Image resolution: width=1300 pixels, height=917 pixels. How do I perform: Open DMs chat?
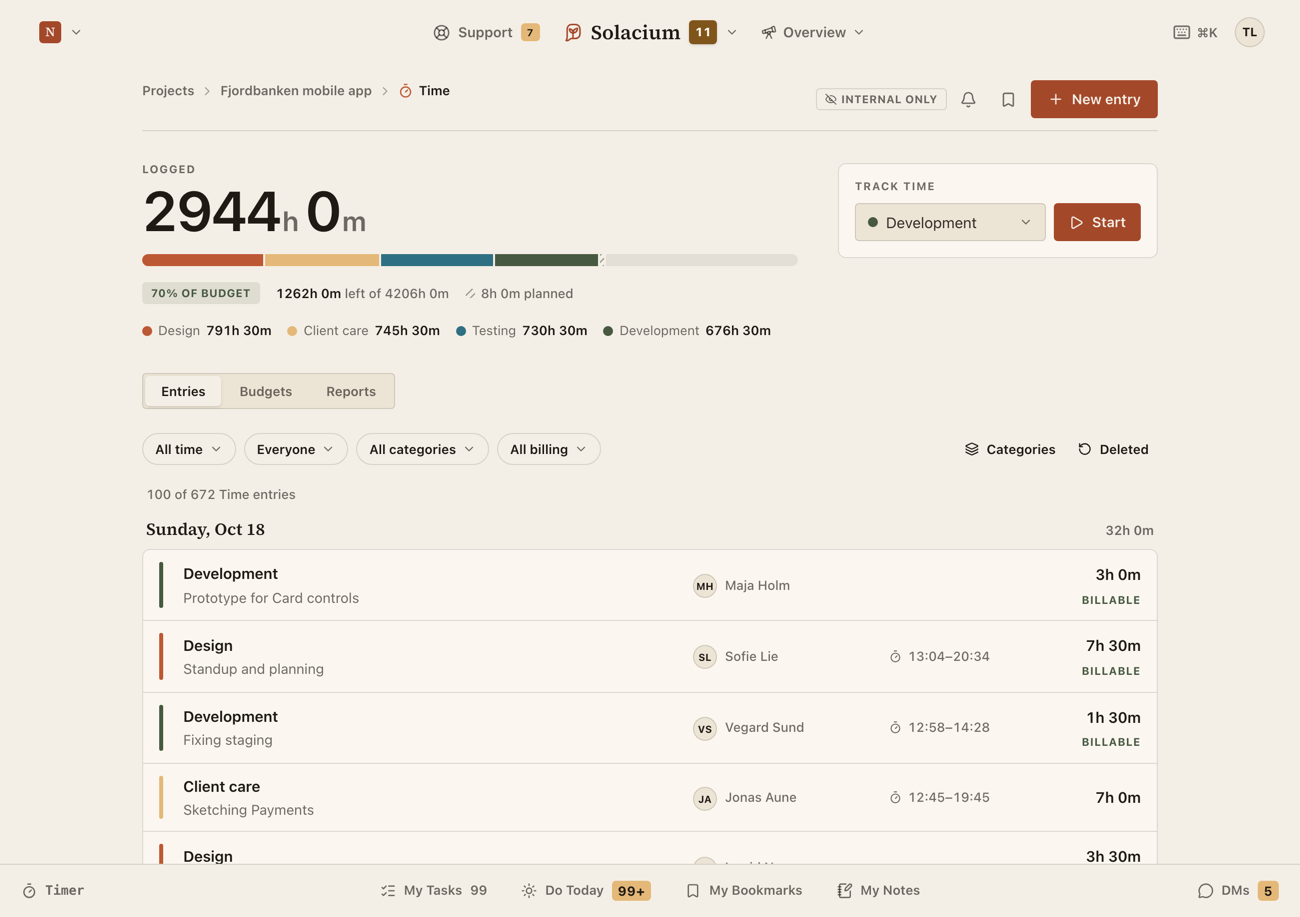click(1238, 890)
